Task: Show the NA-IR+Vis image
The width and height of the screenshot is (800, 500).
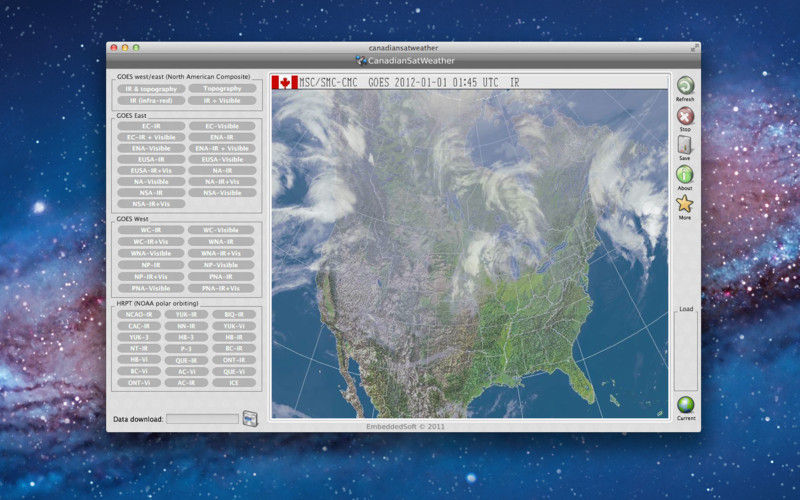Action: [222, 182]
